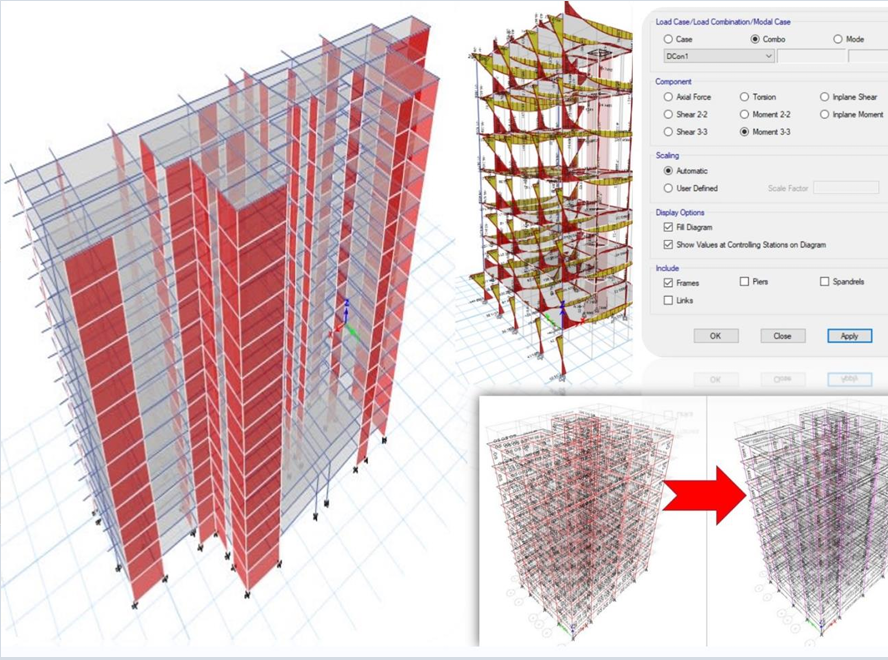Select the Case radio button

coord(668,39)
